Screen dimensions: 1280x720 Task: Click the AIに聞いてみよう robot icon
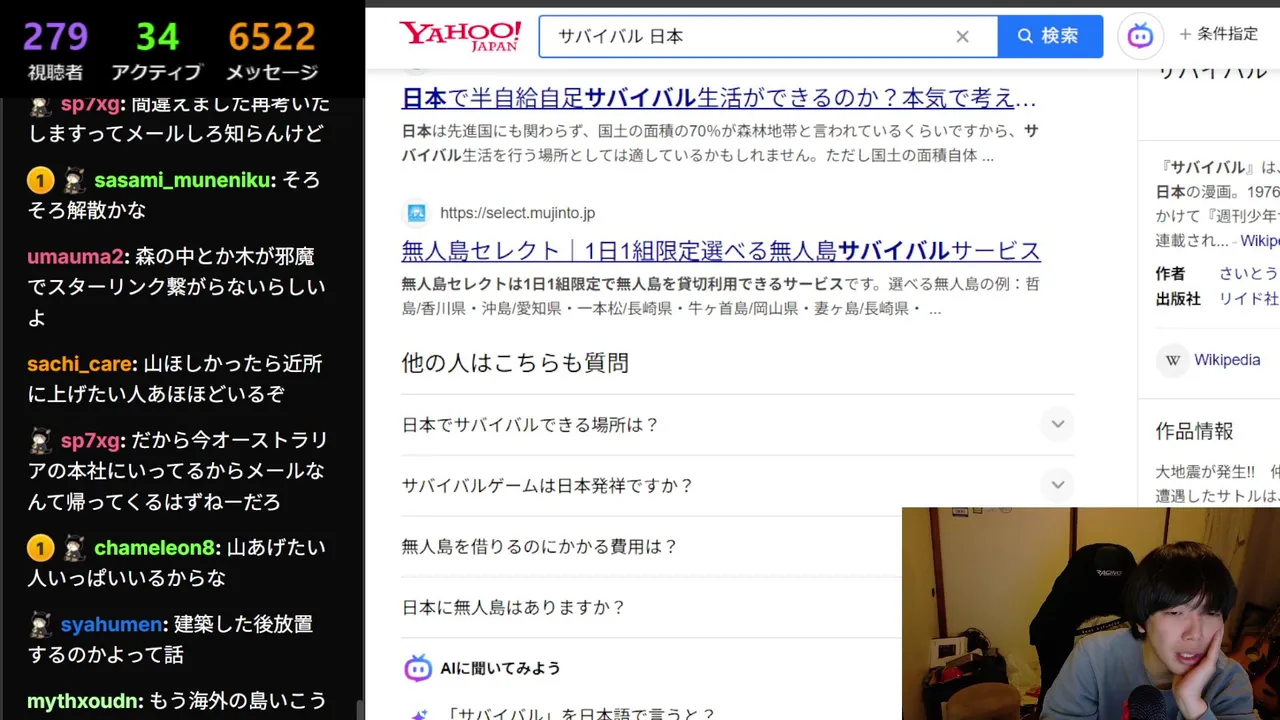click(418, 668)
